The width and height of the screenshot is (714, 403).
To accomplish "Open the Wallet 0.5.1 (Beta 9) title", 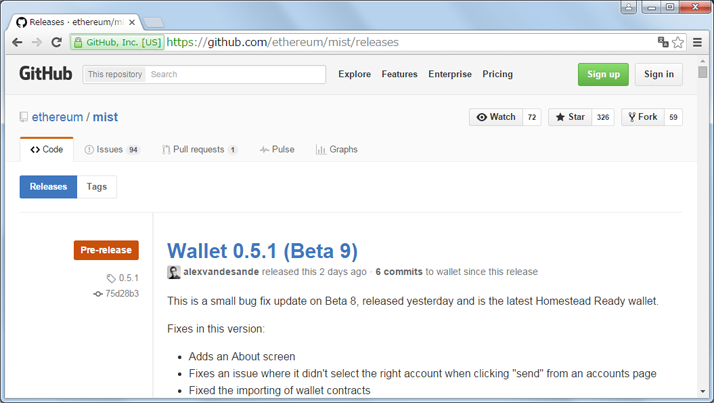I will point(262,251).
